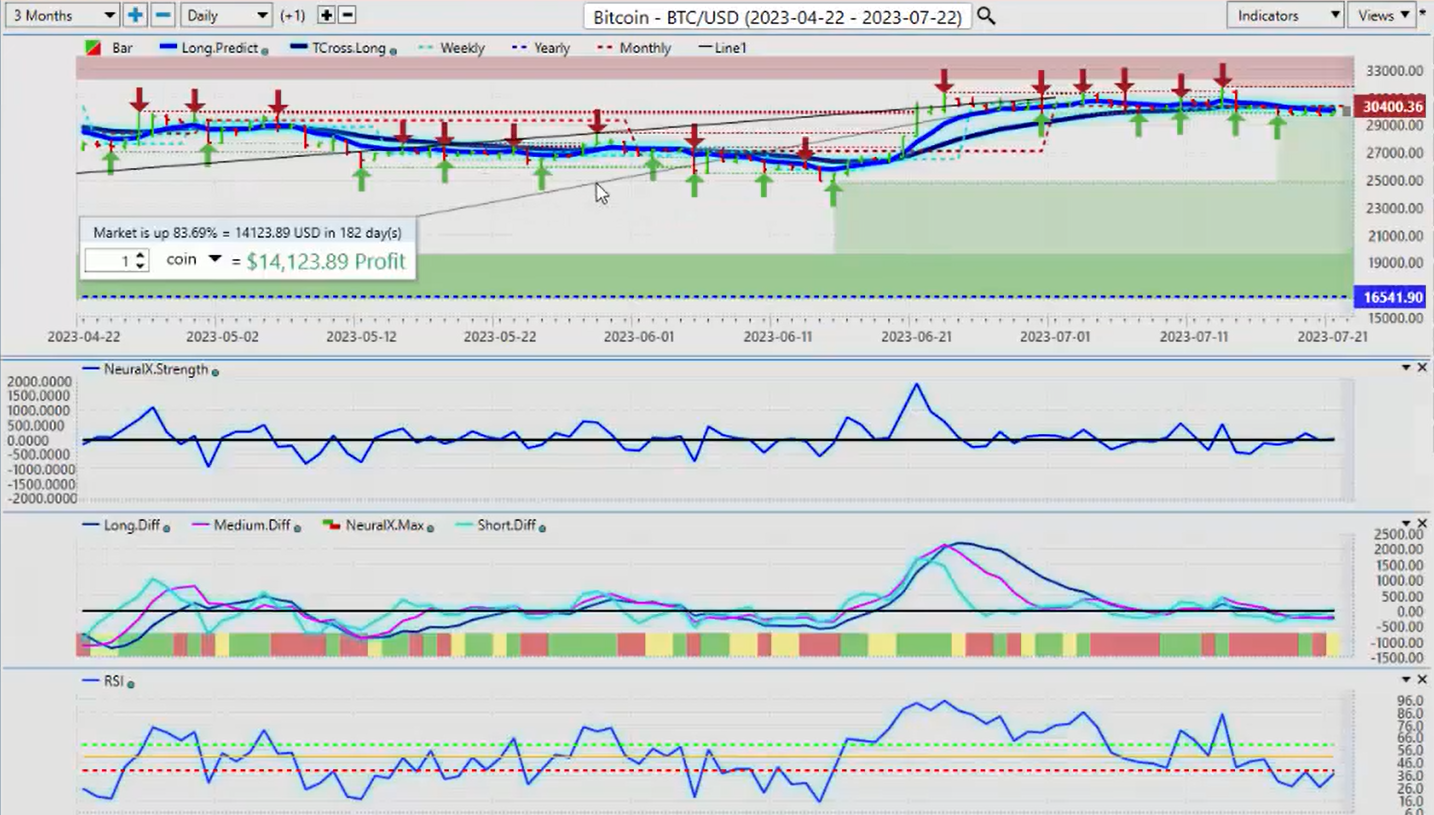Screen dimensions: 1434x815
Task: Click the Bar legend color icon
Action: tap(91, 48)
